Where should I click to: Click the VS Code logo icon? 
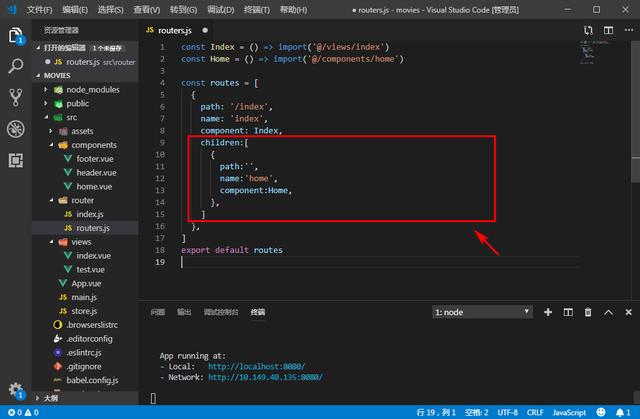(x=12, y=9)
